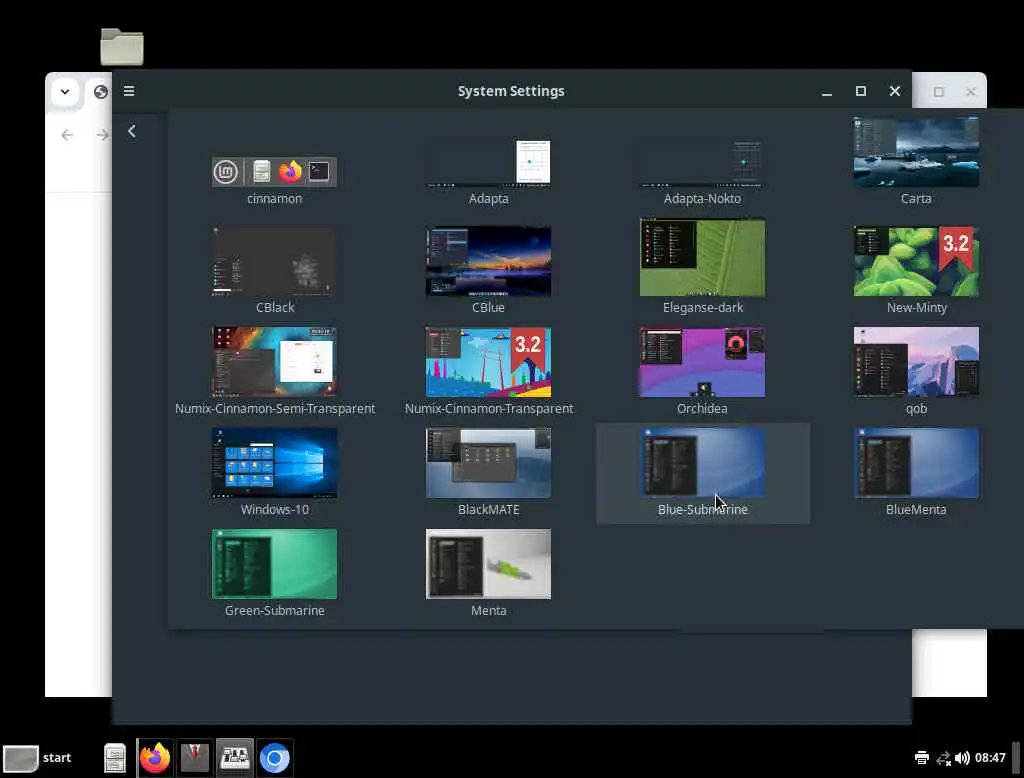Click the "Eleganse-dark" label text
The image size is (1024, 778).
[703, 307]
